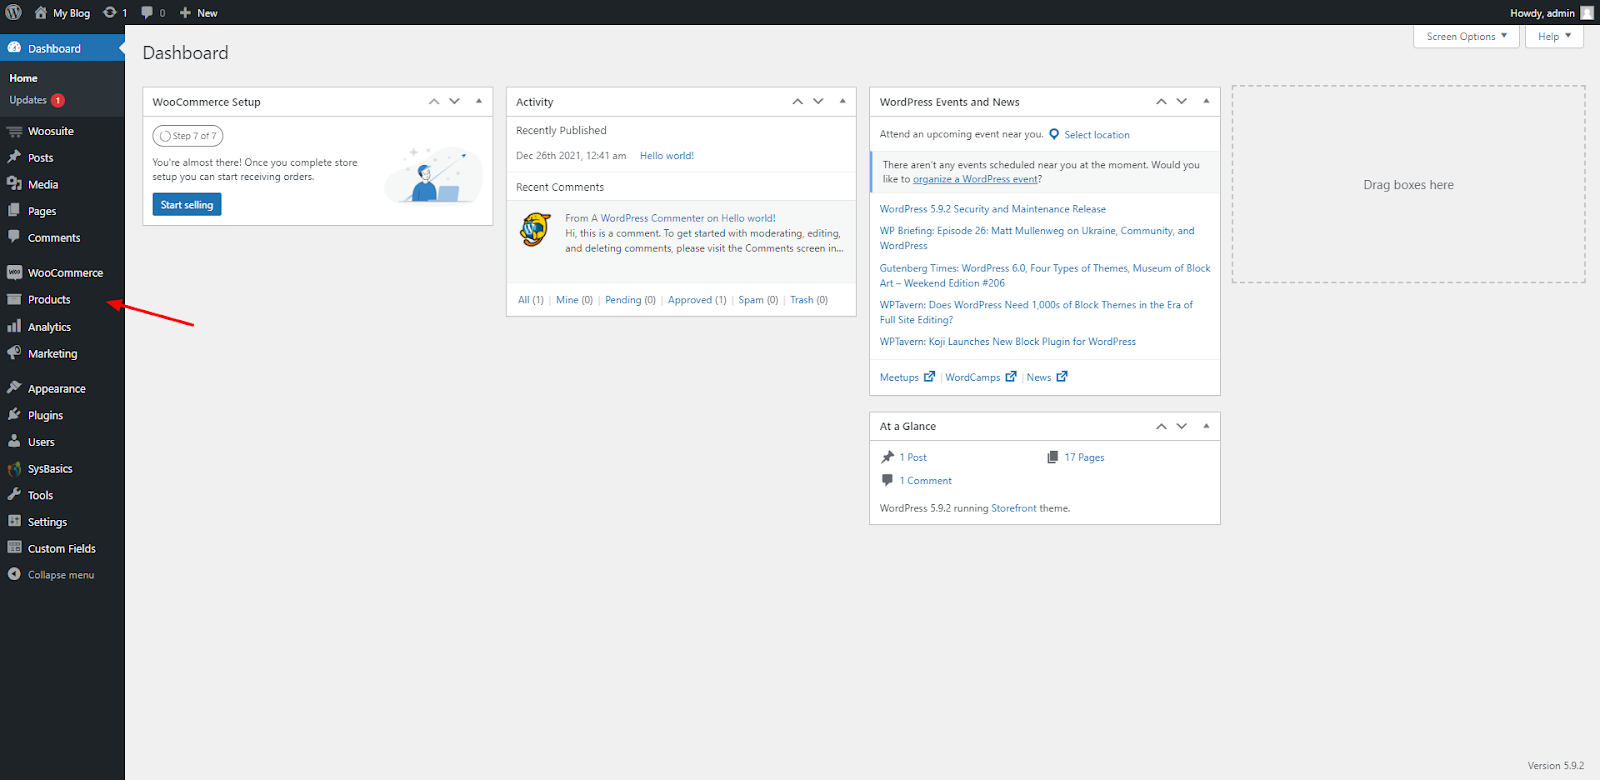This screenshot has height=780, width=1600.
Task: Open the News external link
Action: (x=1047, y=377)
